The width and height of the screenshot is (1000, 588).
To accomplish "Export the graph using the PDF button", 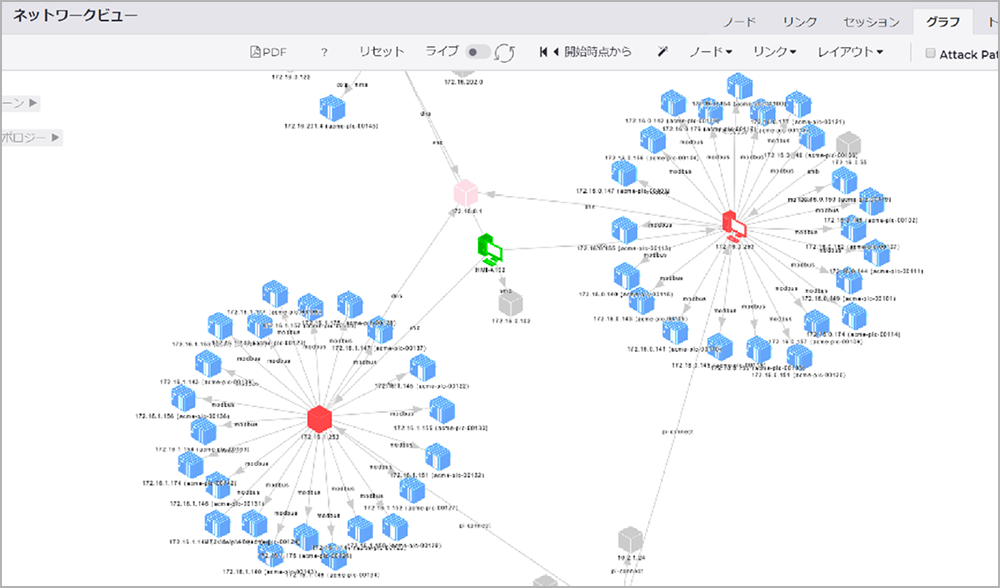I will point(267,52).
